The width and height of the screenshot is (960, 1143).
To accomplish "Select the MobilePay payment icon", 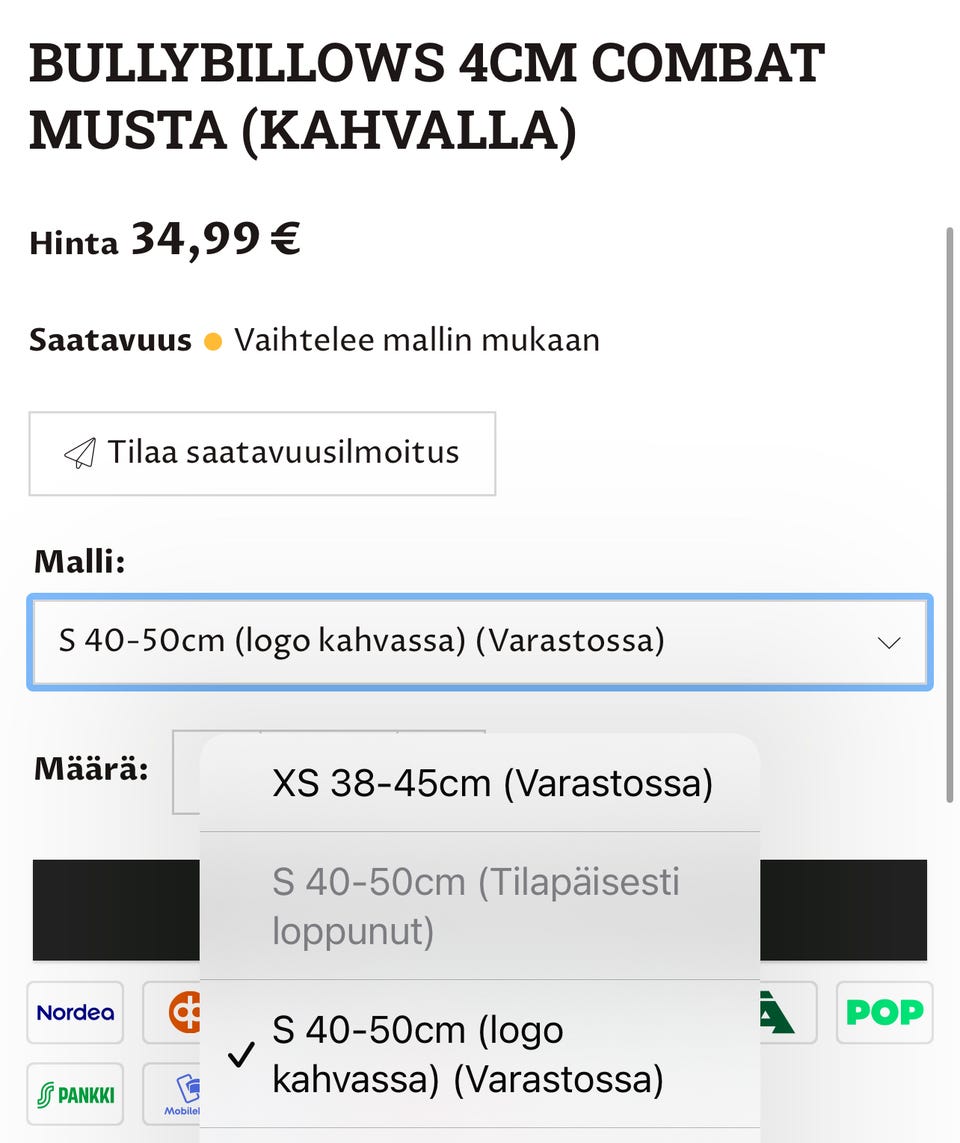I will (183, 1094).
